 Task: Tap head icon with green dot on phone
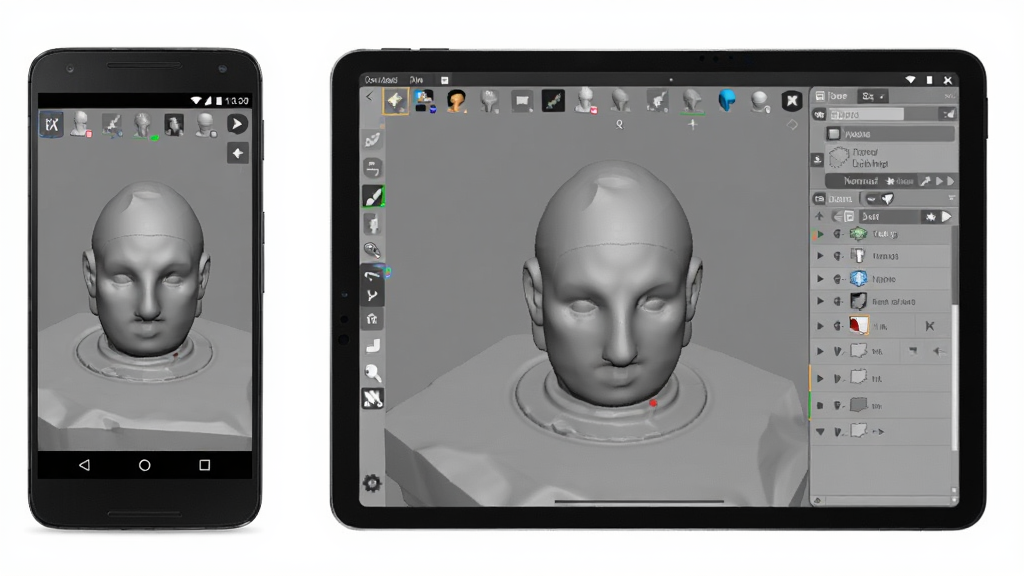[143, 125]
